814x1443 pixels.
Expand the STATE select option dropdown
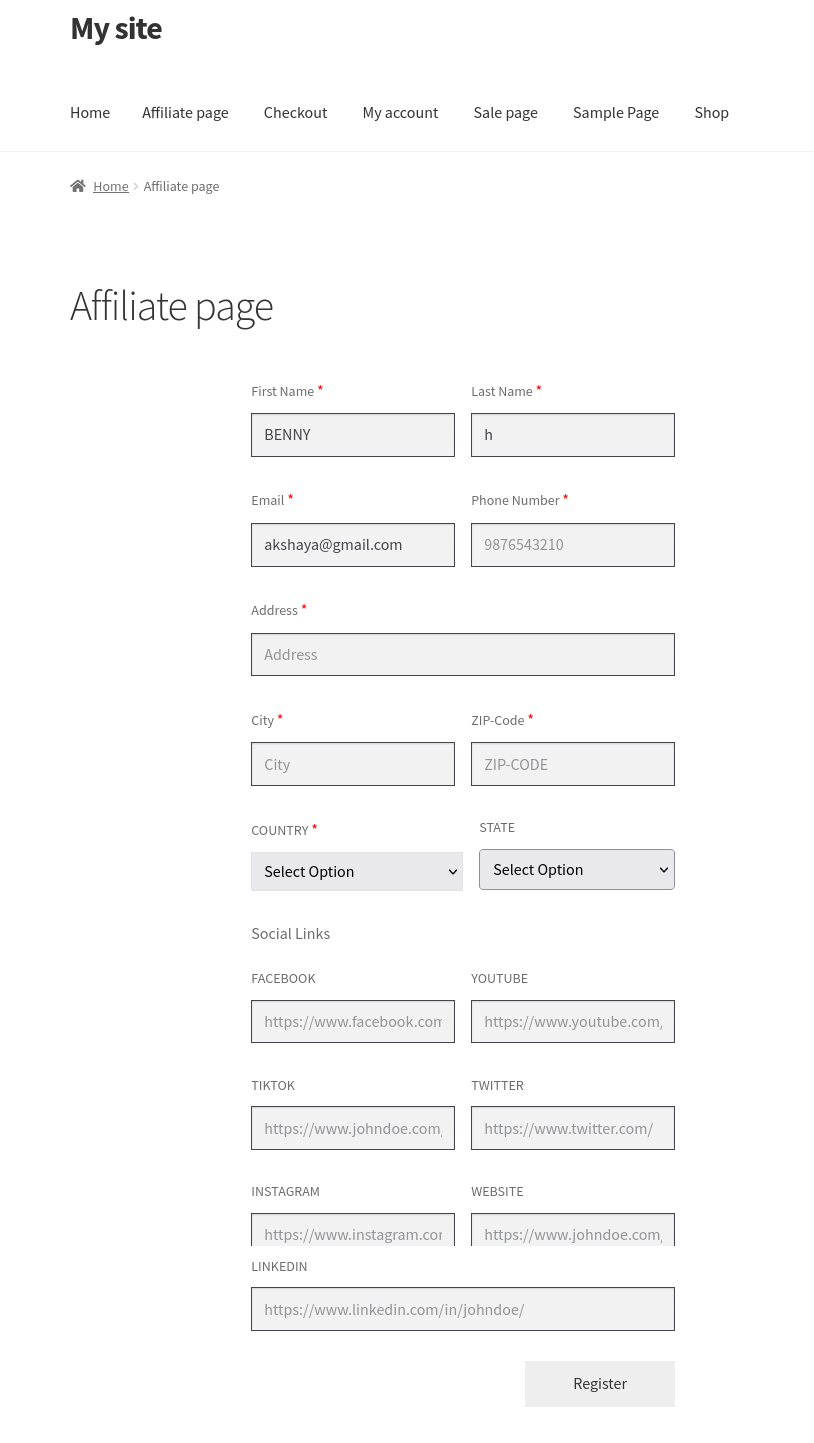click(x=576, y=869)
